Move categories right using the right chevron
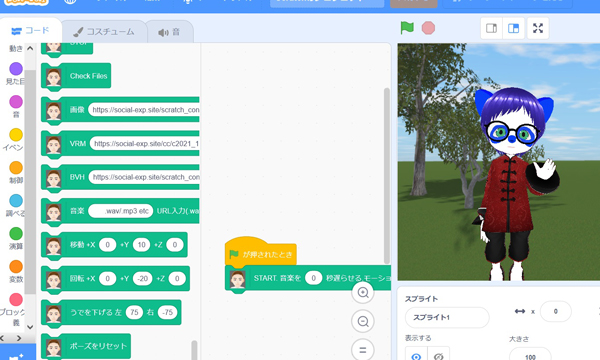This screenshot has width=600, height=360. pyautogui.click(x=19, y=338)
